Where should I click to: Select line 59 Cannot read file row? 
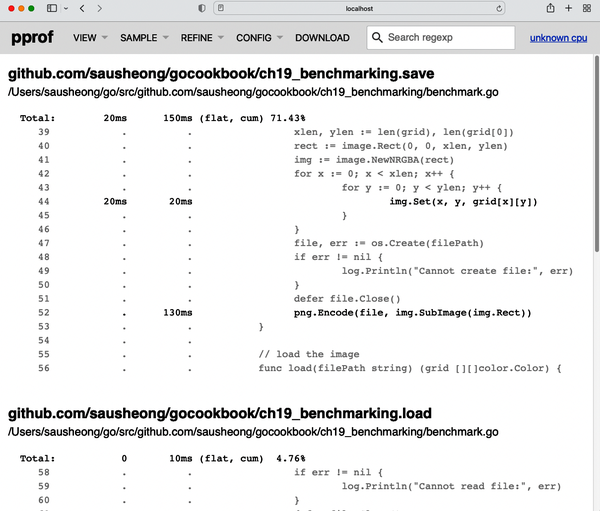(x=300, y=487)
